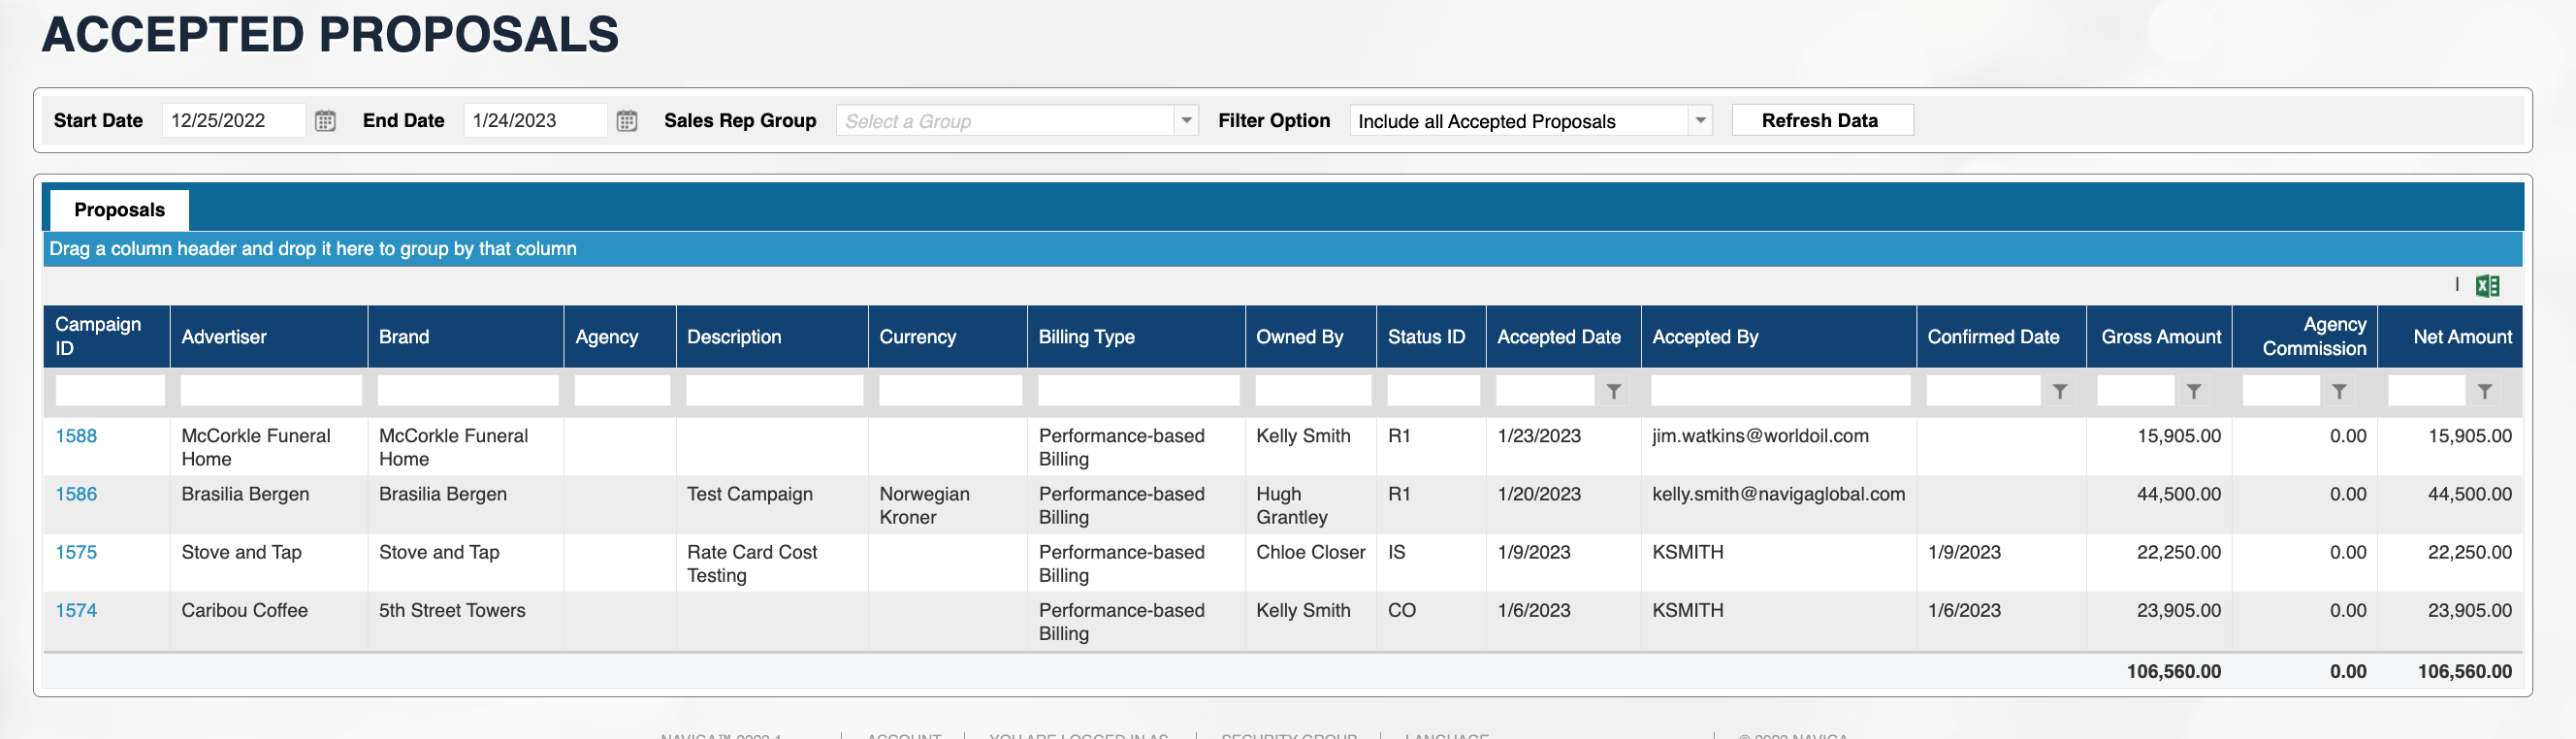This screenshot has height=739, width=2576.
Task: Sort by the Advertiser column header
Action: tap(224, 337)
